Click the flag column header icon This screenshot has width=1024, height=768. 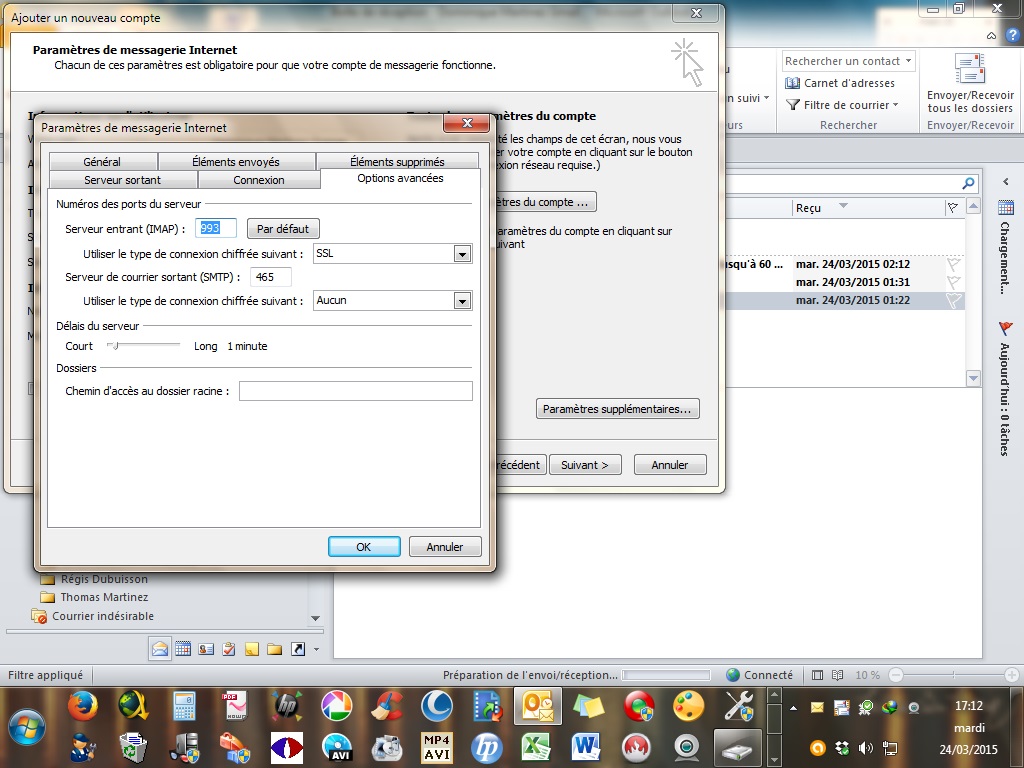point(953,208)
